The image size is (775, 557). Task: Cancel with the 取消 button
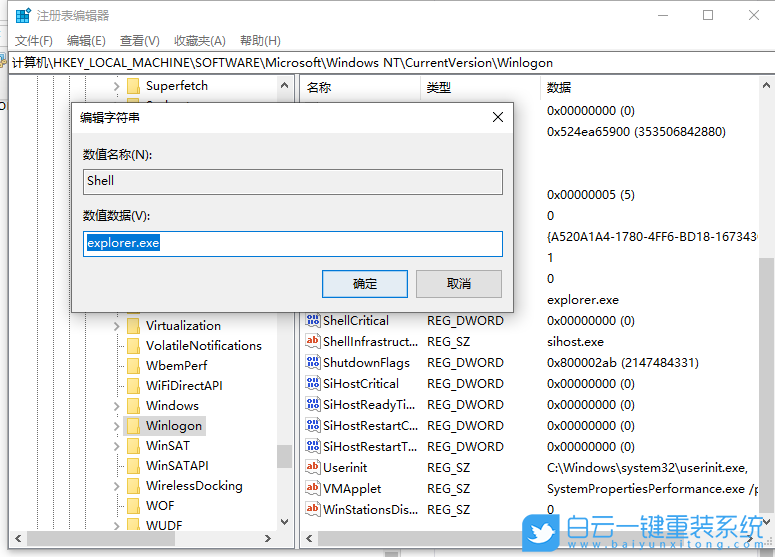point(459,284)
